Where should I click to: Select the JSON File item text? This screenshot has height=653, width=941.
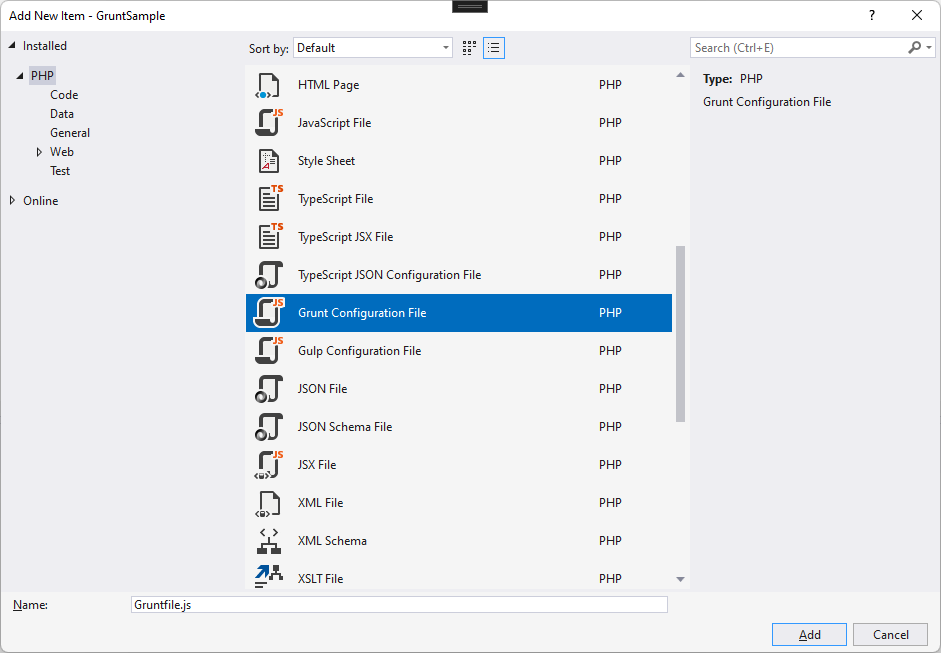(x=322, y=389)
